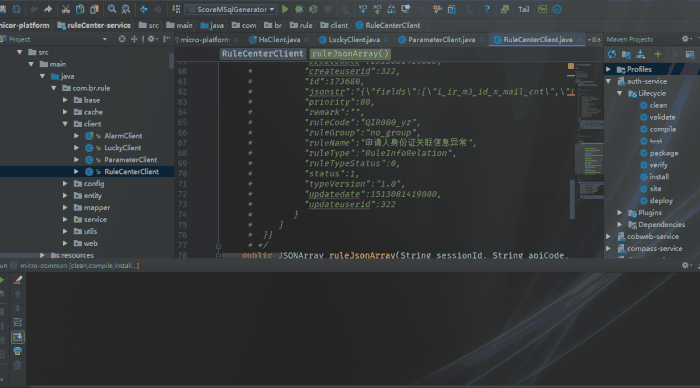Toggle scroll to end in run console
This screenshot has height=388, width=700.
tap(17, 337)
